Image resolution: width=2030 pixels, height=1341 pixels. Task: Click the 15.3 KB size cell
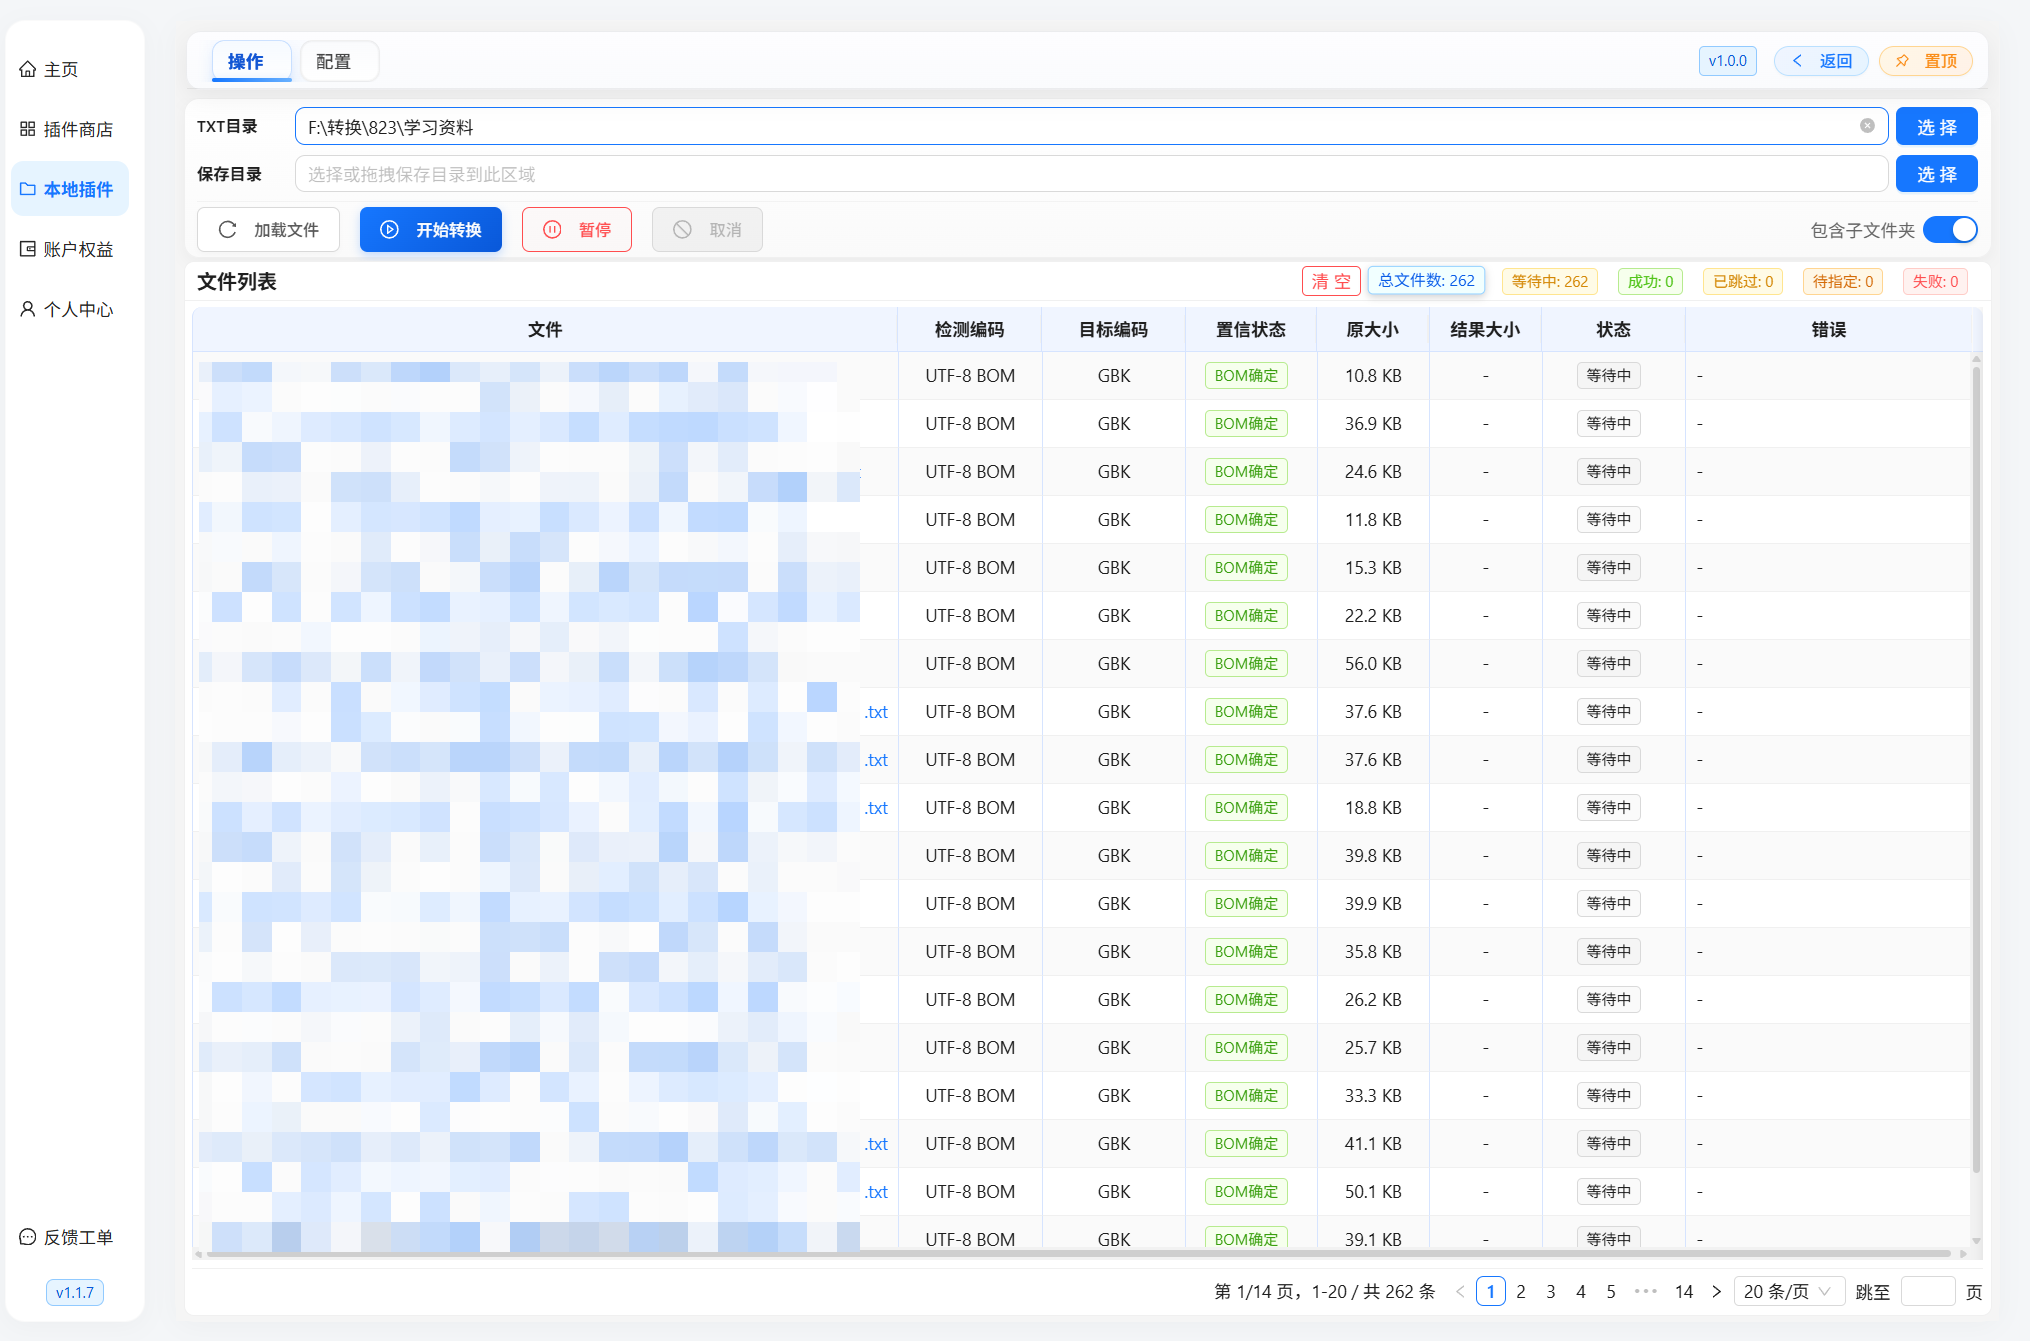(x=1373, y=568)
